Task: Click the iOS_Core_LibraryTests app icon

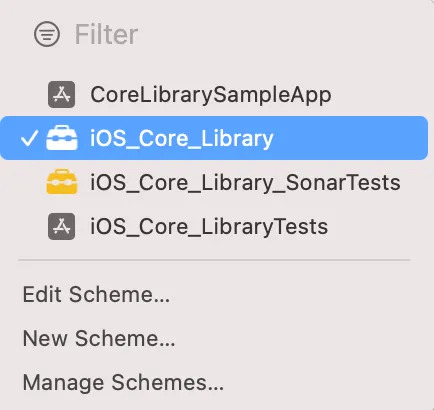Action: 62,227
